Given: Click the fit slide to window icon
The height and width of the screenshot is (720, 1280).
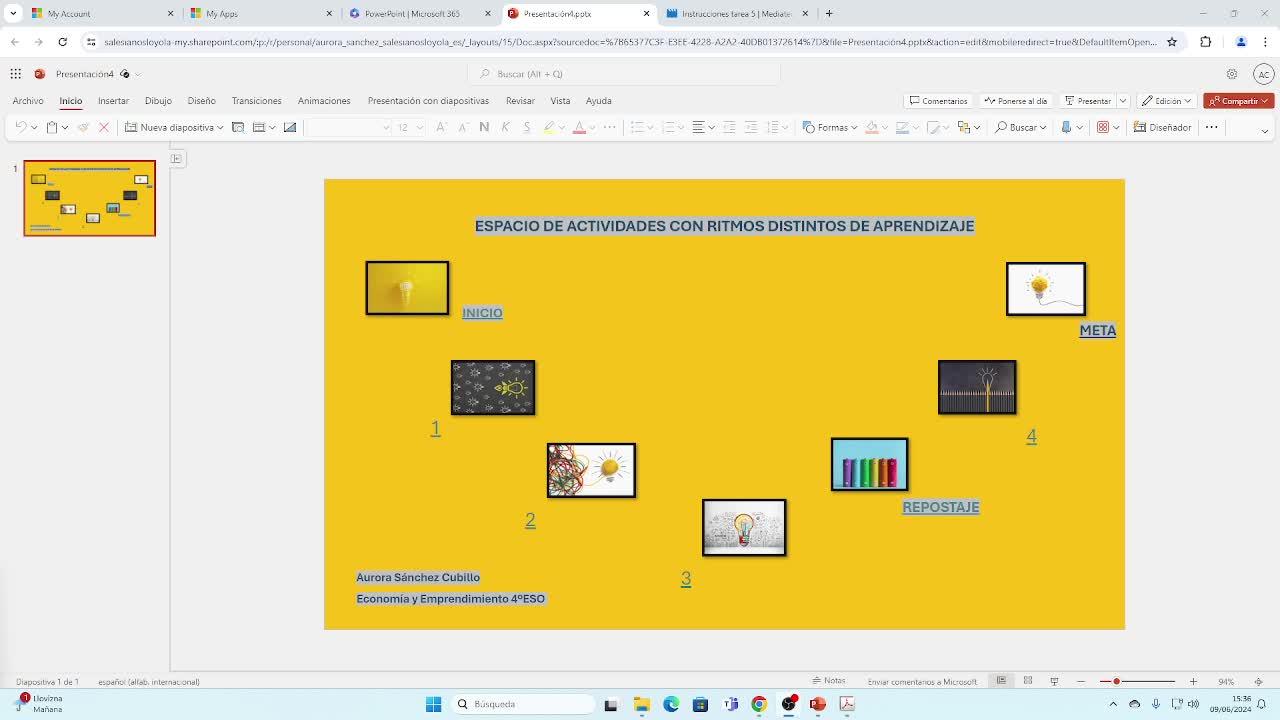Looking at the screenshot, I should click(1258, 681).
